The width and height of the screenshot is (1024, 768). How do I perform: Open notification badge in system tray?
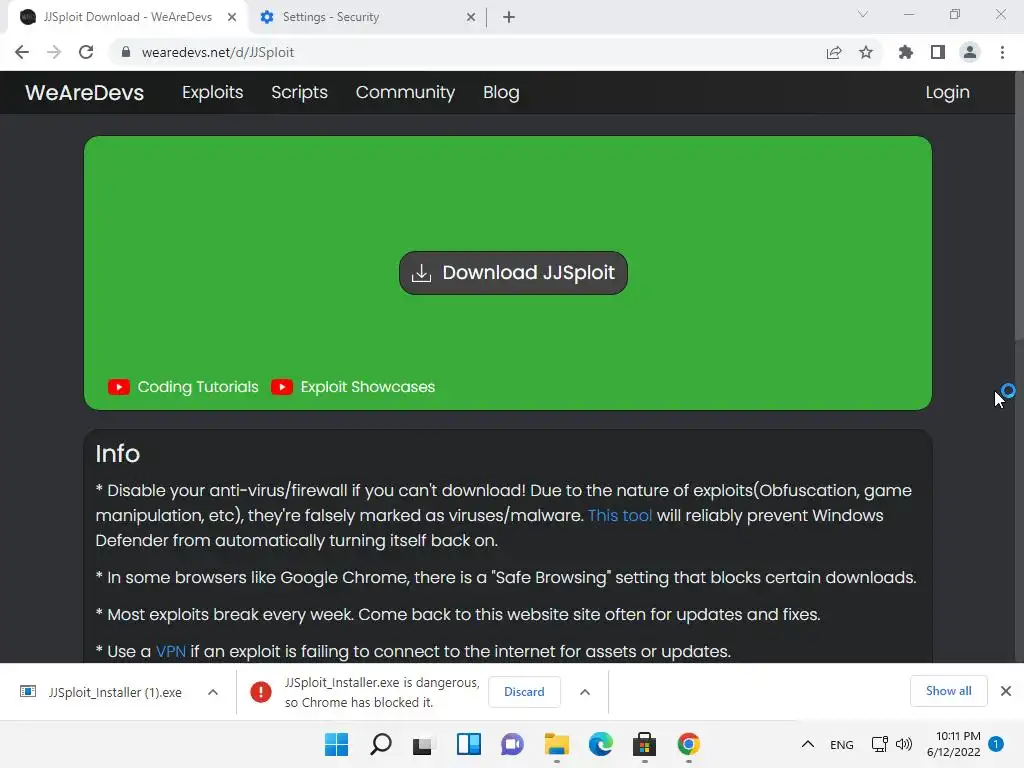coord(996,744)
